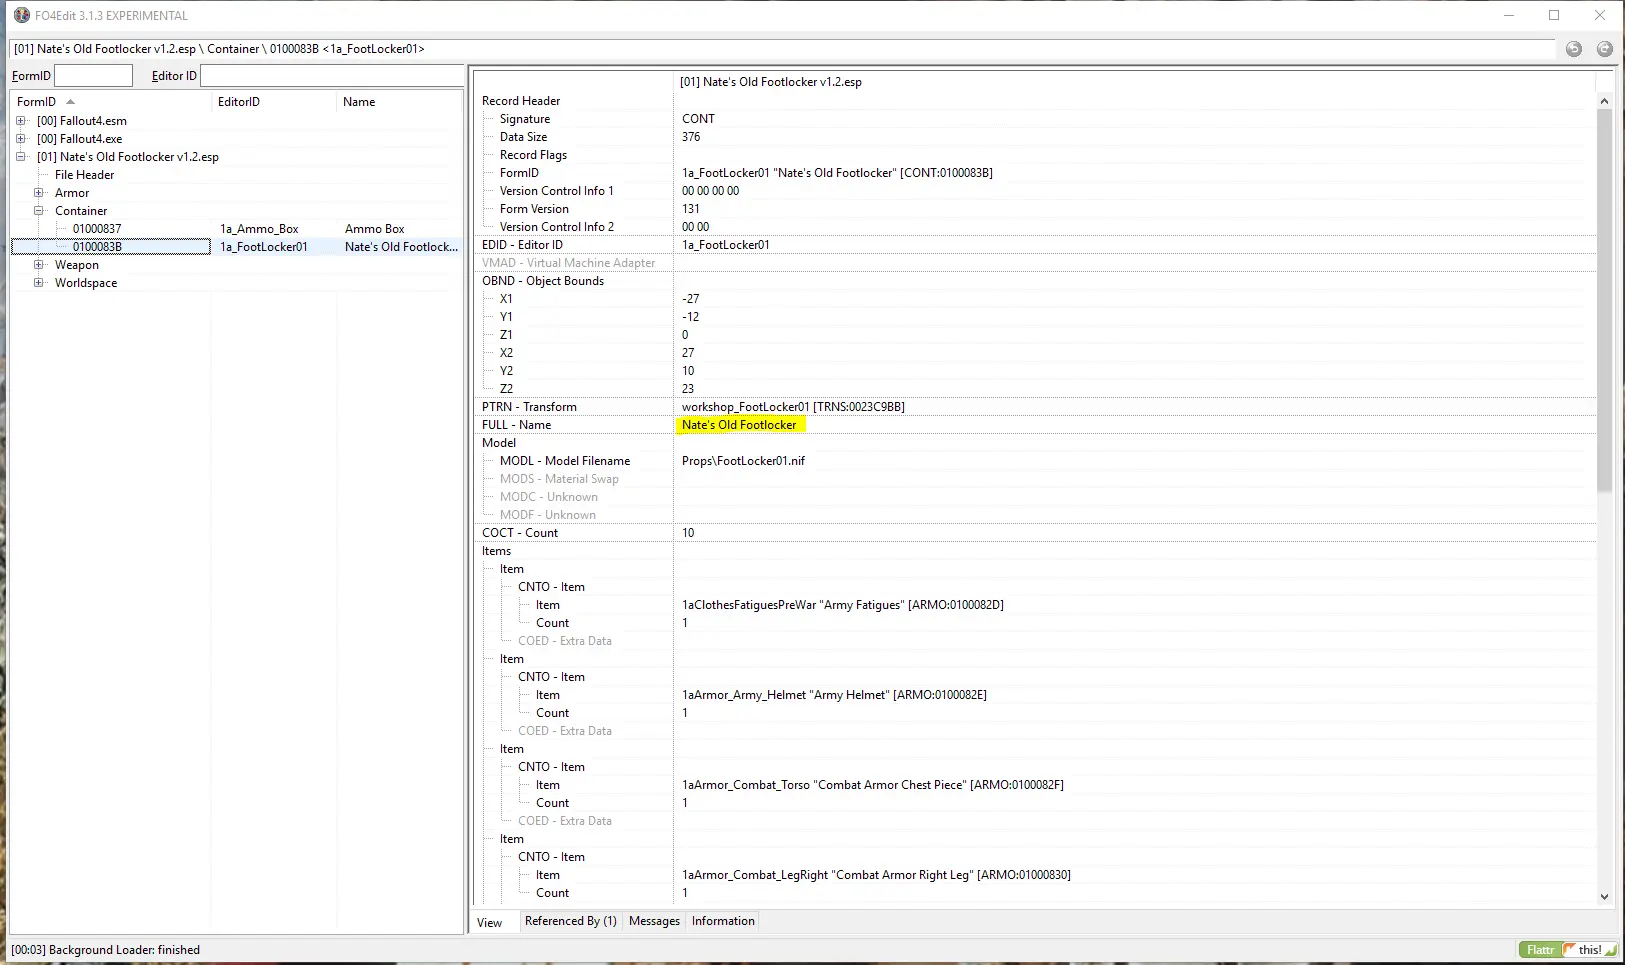Click the Combat Armor Right Leg item value
Screen dimensions: 1625x965
click(x=876, y=875)
